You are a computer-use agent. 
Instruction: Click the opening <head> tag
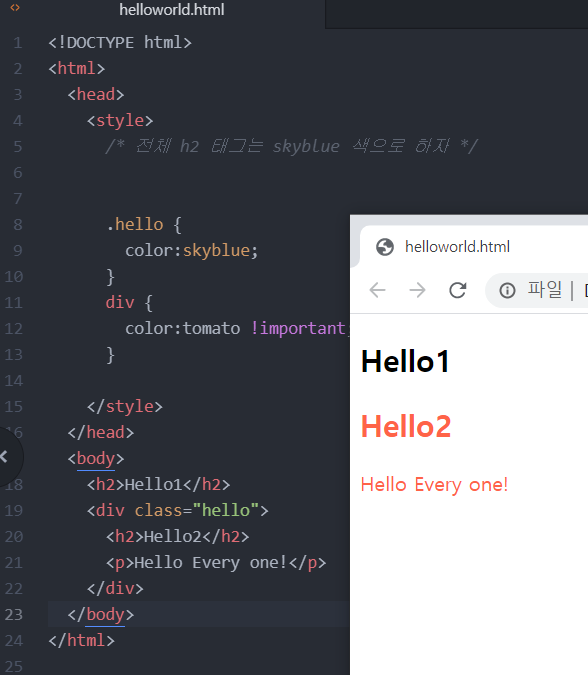click(x=96, y=95)
